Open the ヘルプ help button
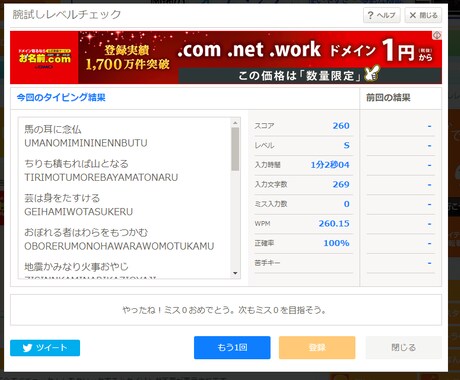This screenshot has width=460, height=380. click(x=382, y=15)
